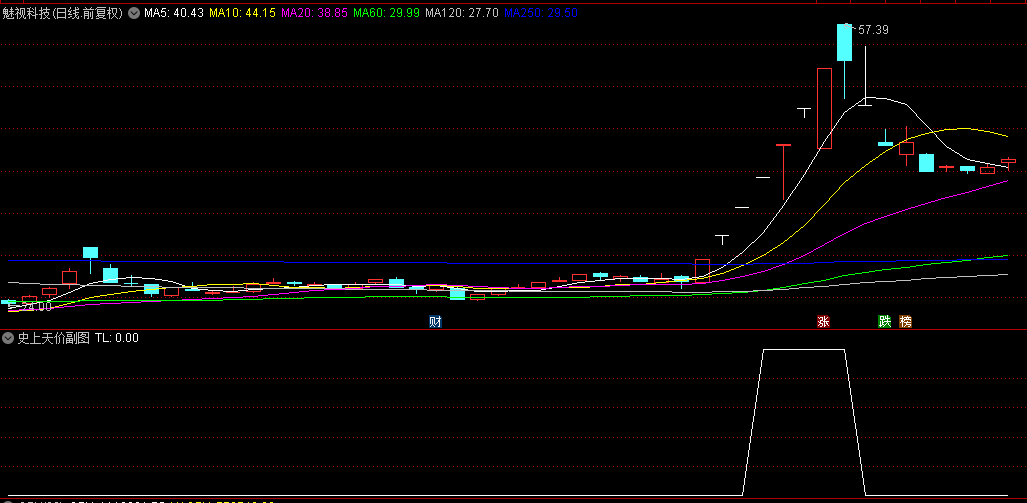The width and height of the screenshot is (1027, 503).
Task: Click the large red hollow candlestick before the peak
Action: point(824,108)
